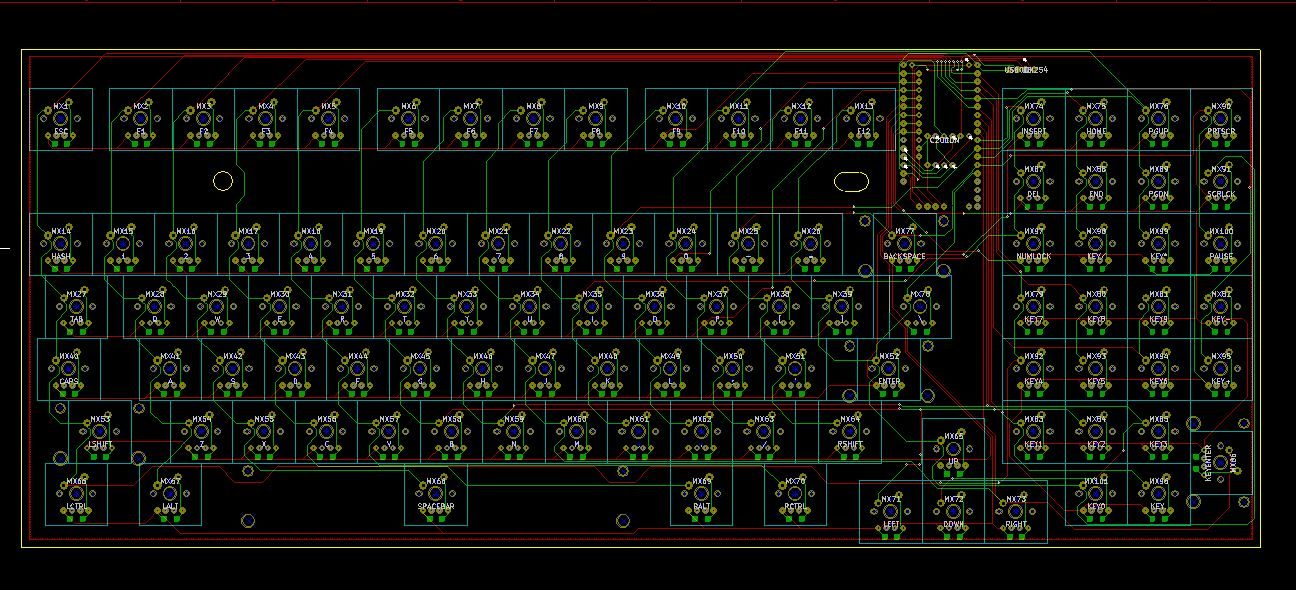The width and height of the screenshot is (1296, 590).
Task: Select the KEYENTER footprint MX86
Action: point(1221,463)
